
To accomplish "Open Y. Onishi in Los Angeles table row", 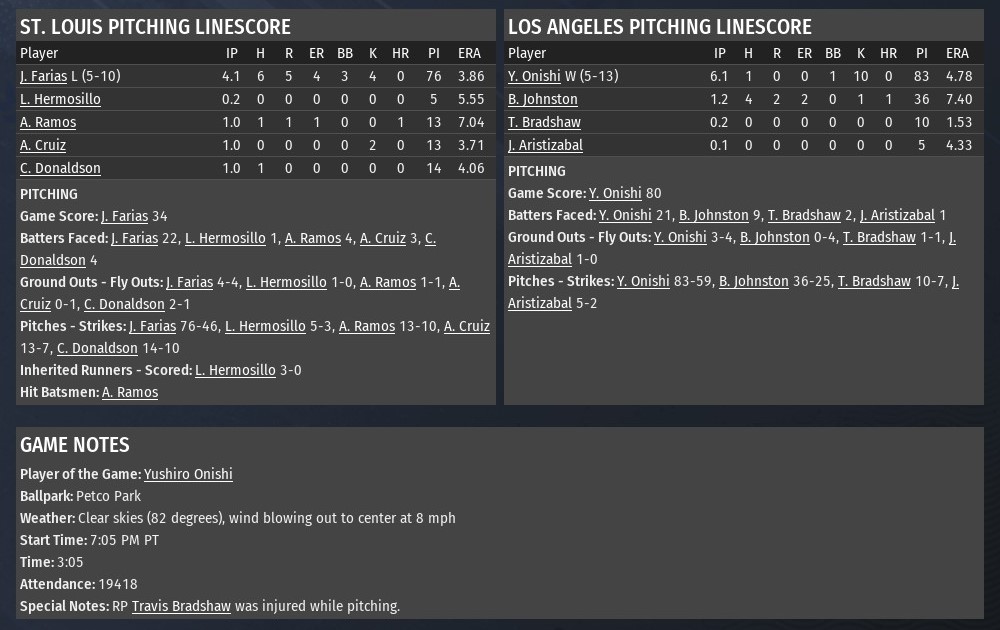I will click(534, 76).
